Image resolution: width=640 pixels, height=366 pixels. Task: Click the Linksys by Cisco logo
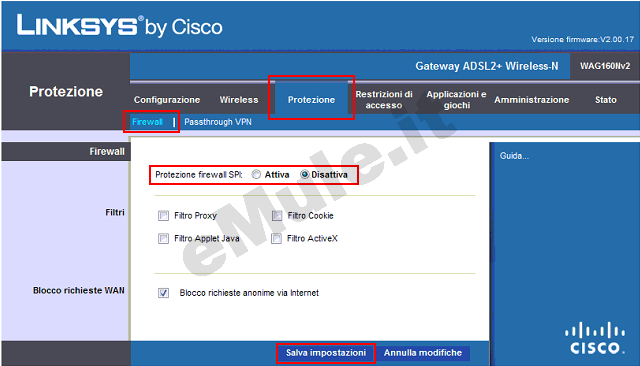(119, 27)
